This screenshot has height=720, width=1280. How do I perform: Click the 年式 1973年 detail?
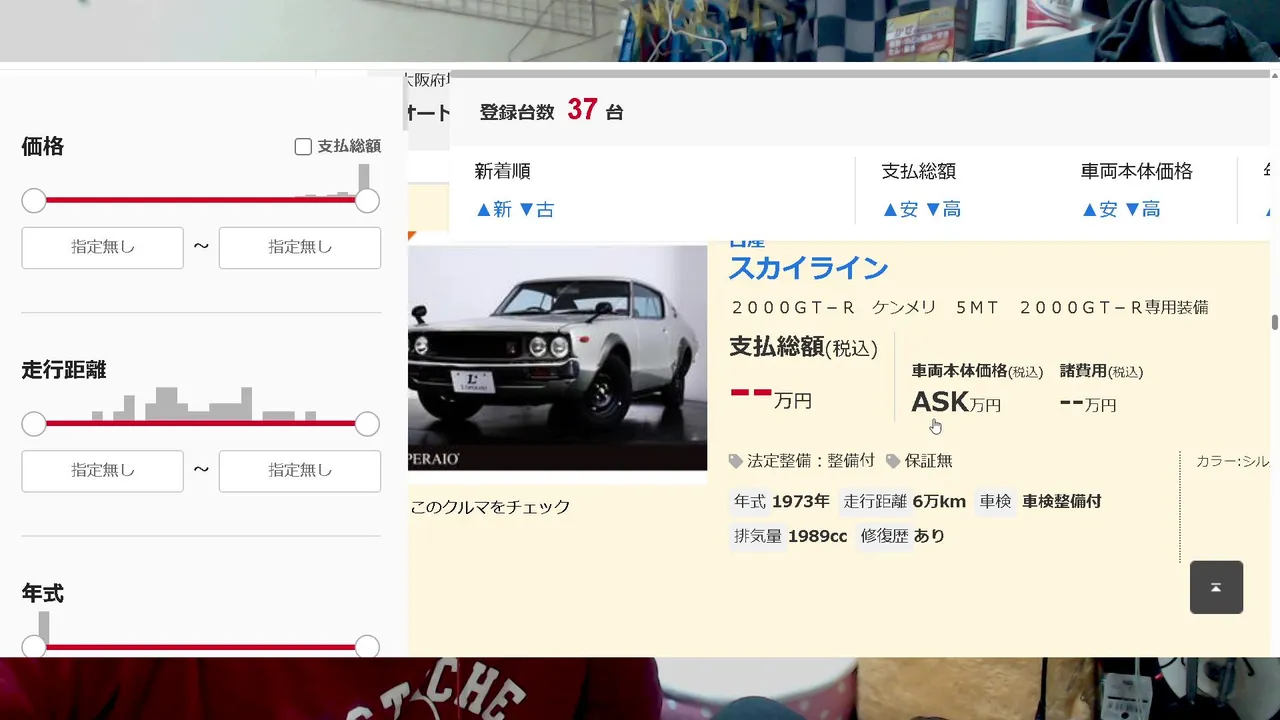click(x=781, y=501)
